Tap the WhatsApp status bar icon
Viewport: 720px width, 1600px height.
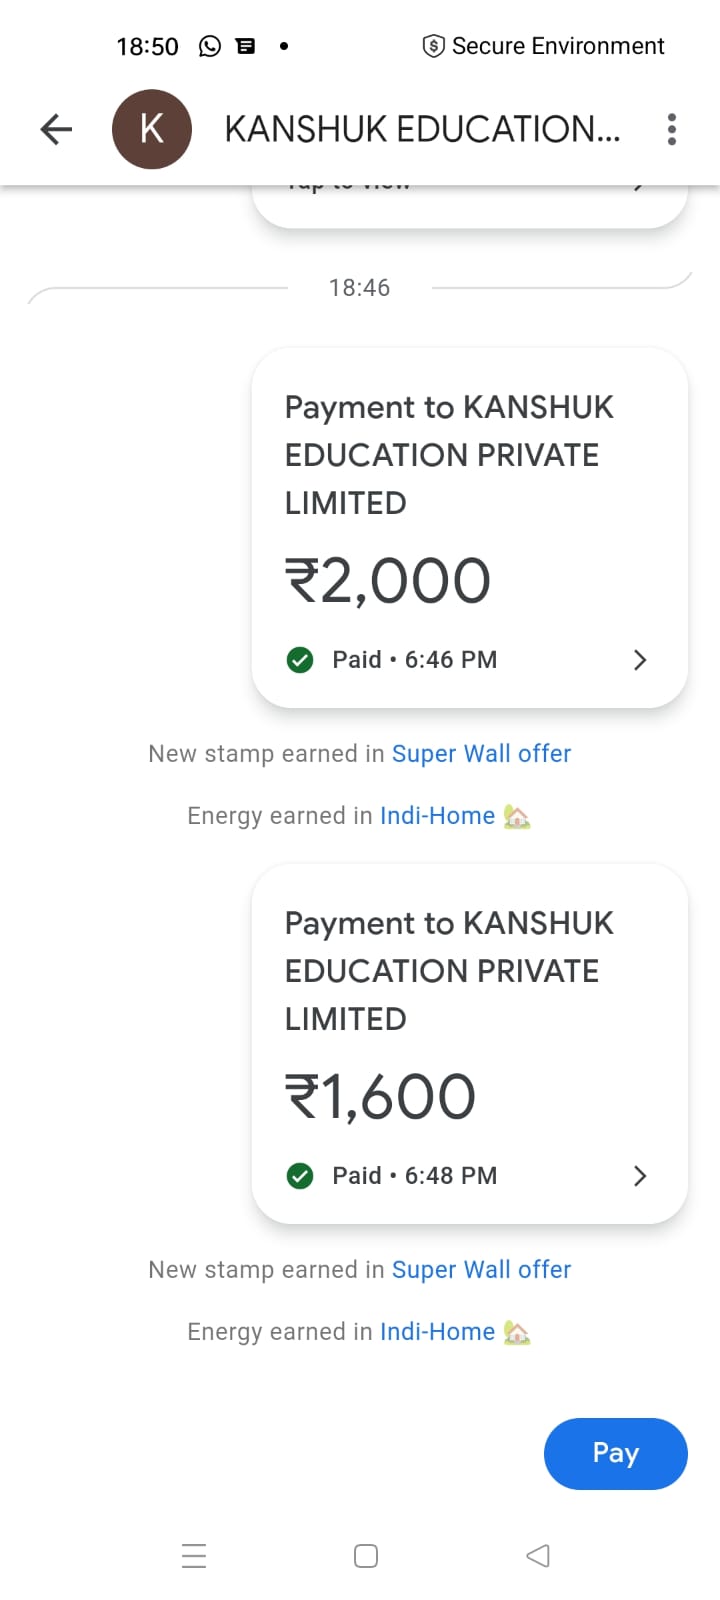[210, 46]
